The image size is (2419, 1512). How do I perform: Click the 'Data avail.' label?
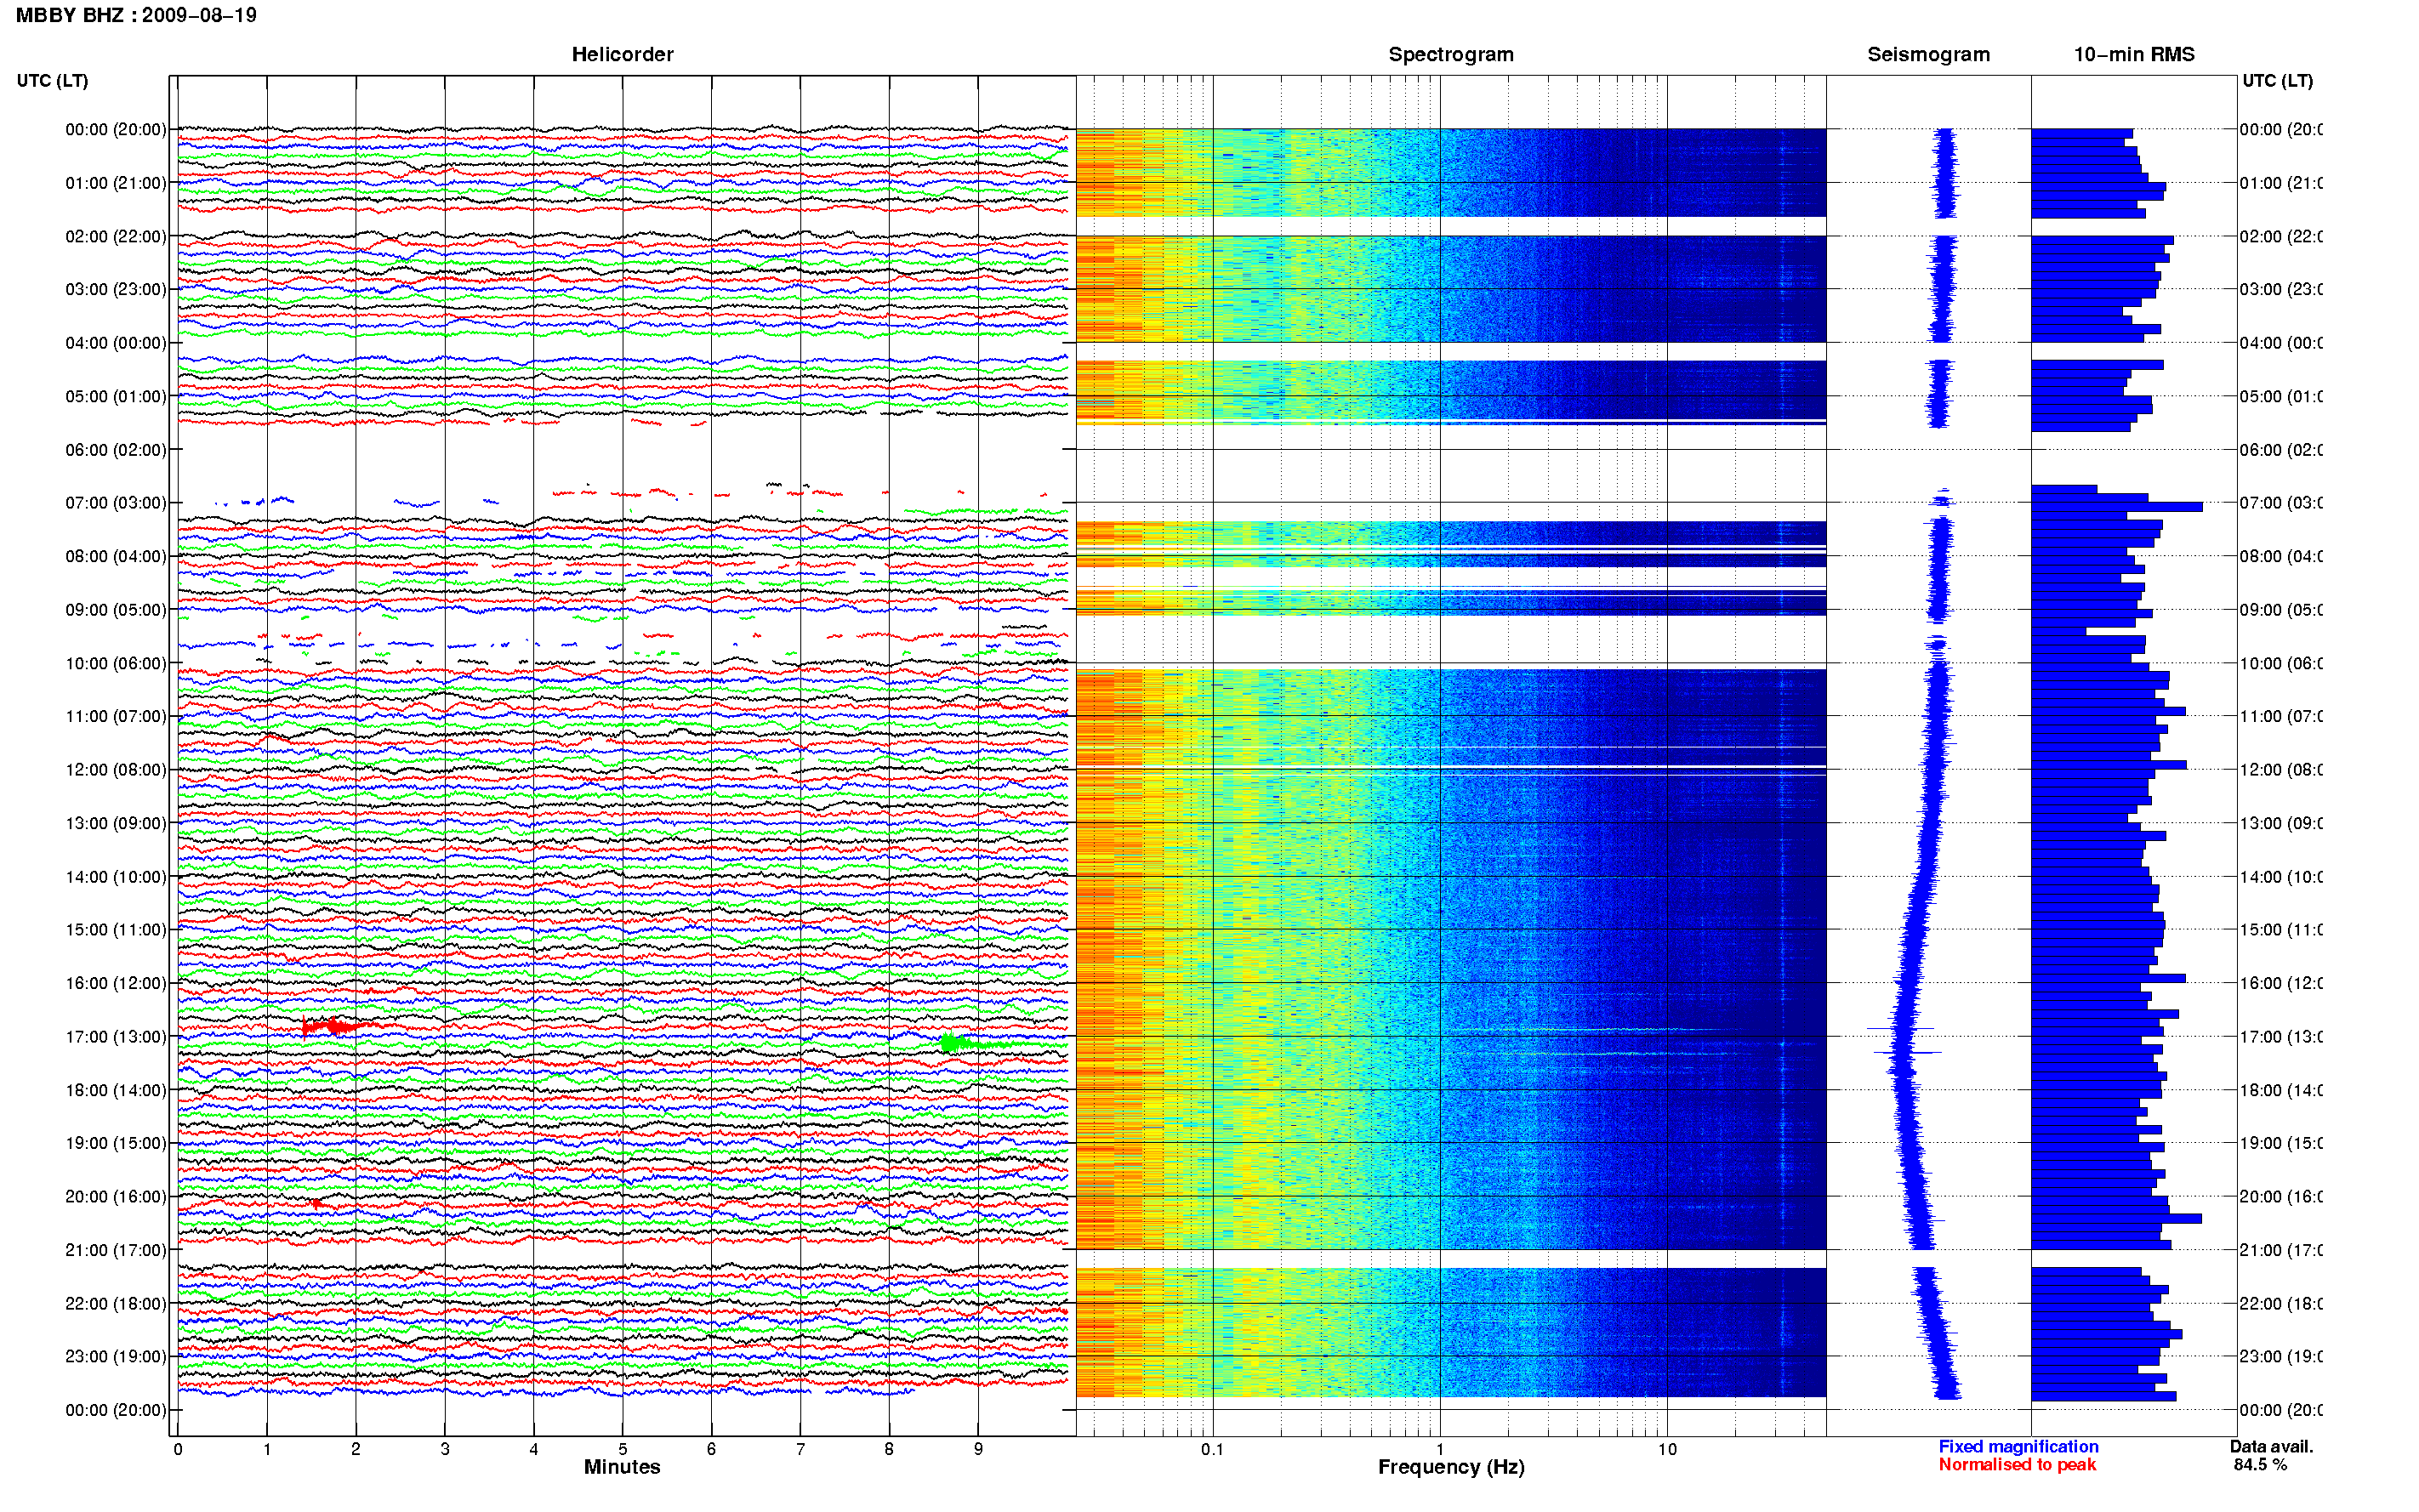[2271, 1446]
